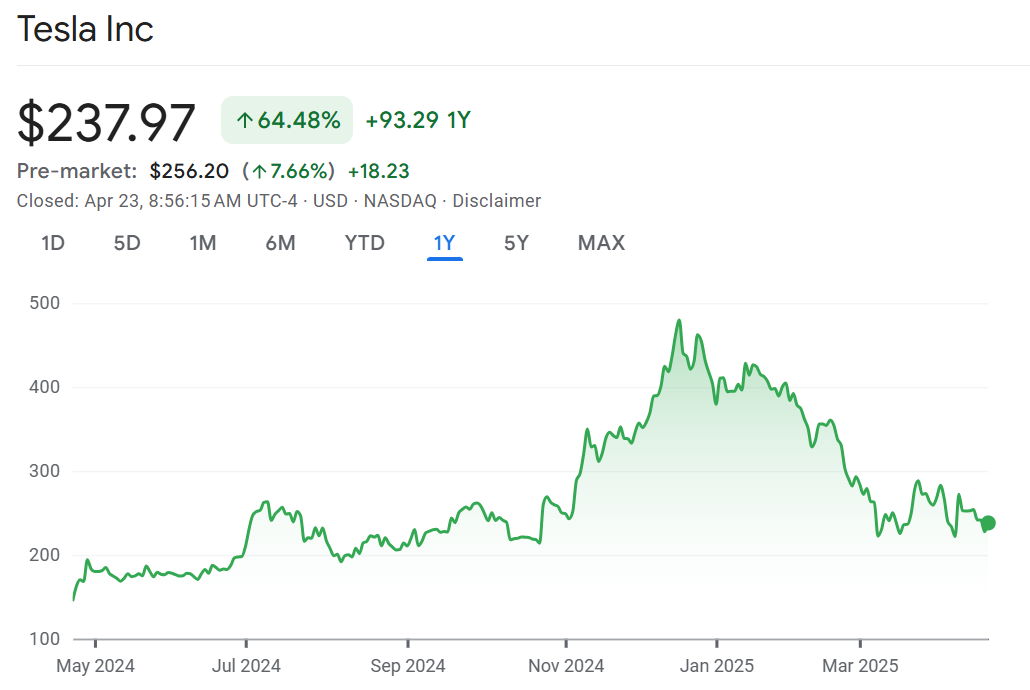
Task: Click the up arrow in the 64.48% badge
Action: coord(244,121)
